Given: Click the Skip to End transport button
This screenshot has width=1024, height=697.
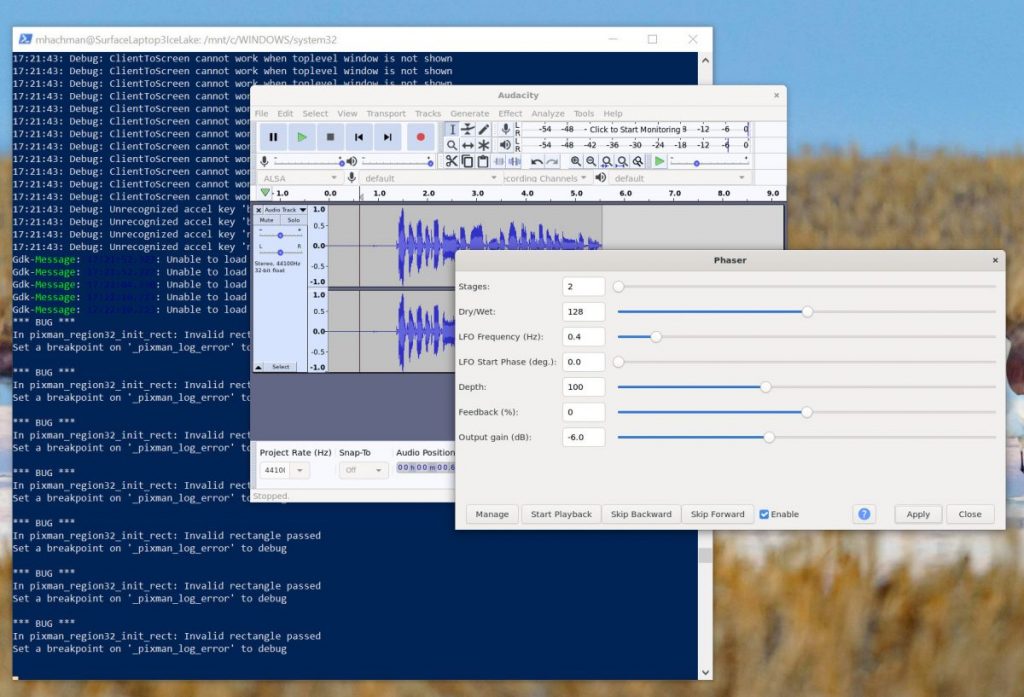Looking at the screenshot, I should point(387,137).
